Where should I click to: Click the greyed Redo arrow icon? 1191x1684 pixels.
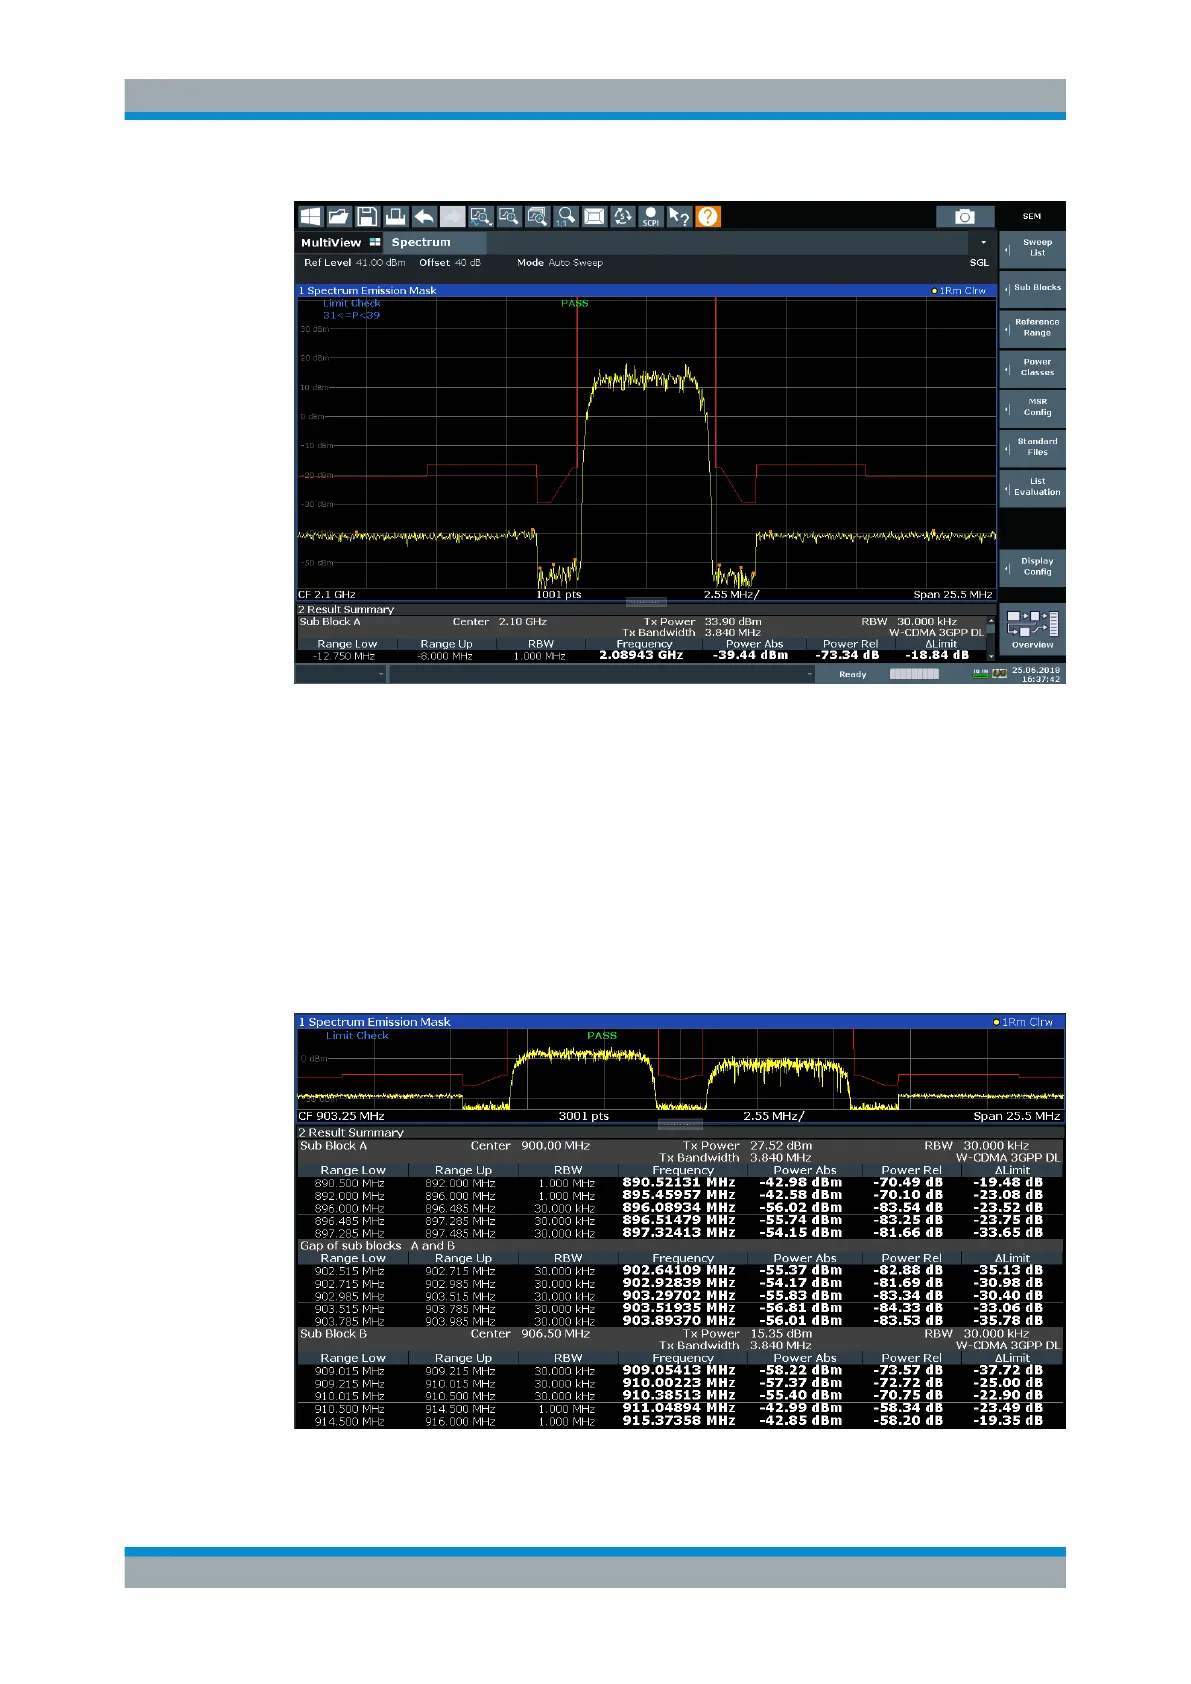(x=452, y=217)
